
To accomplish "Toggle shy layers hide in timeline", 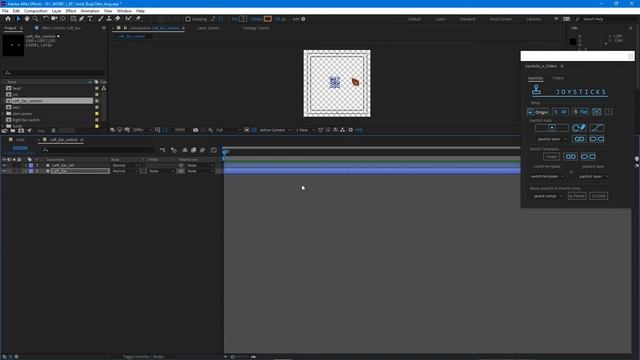I will [x=185, y=150].
